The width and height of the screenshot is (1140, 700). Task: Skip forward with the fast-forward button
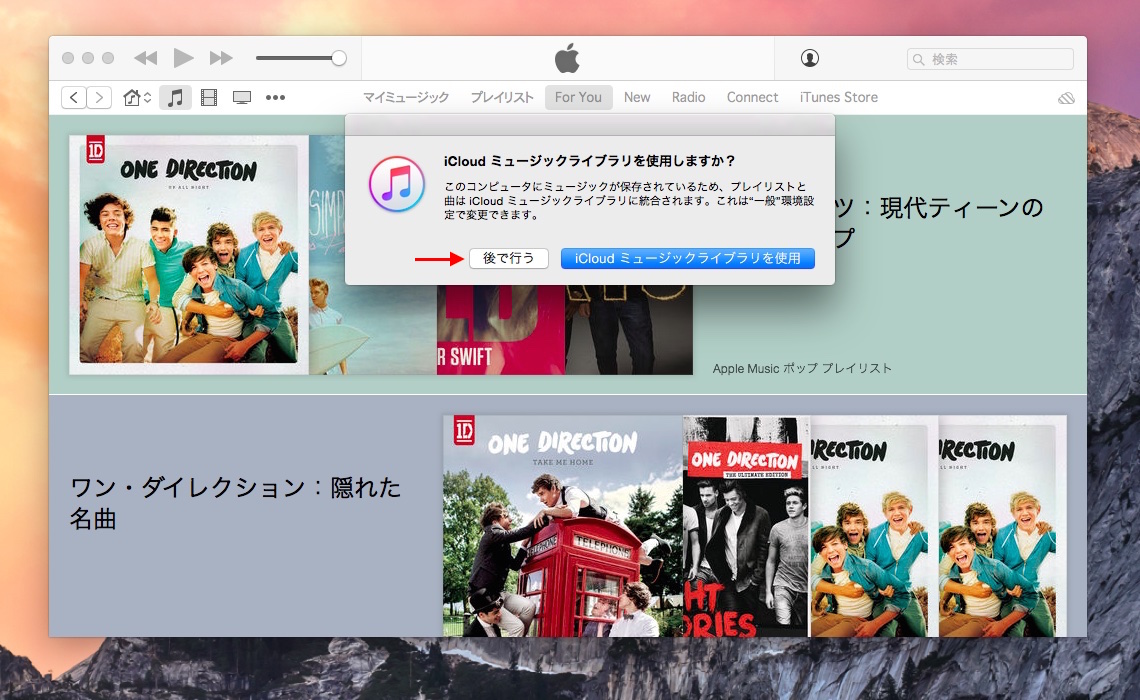click(221, 58)
